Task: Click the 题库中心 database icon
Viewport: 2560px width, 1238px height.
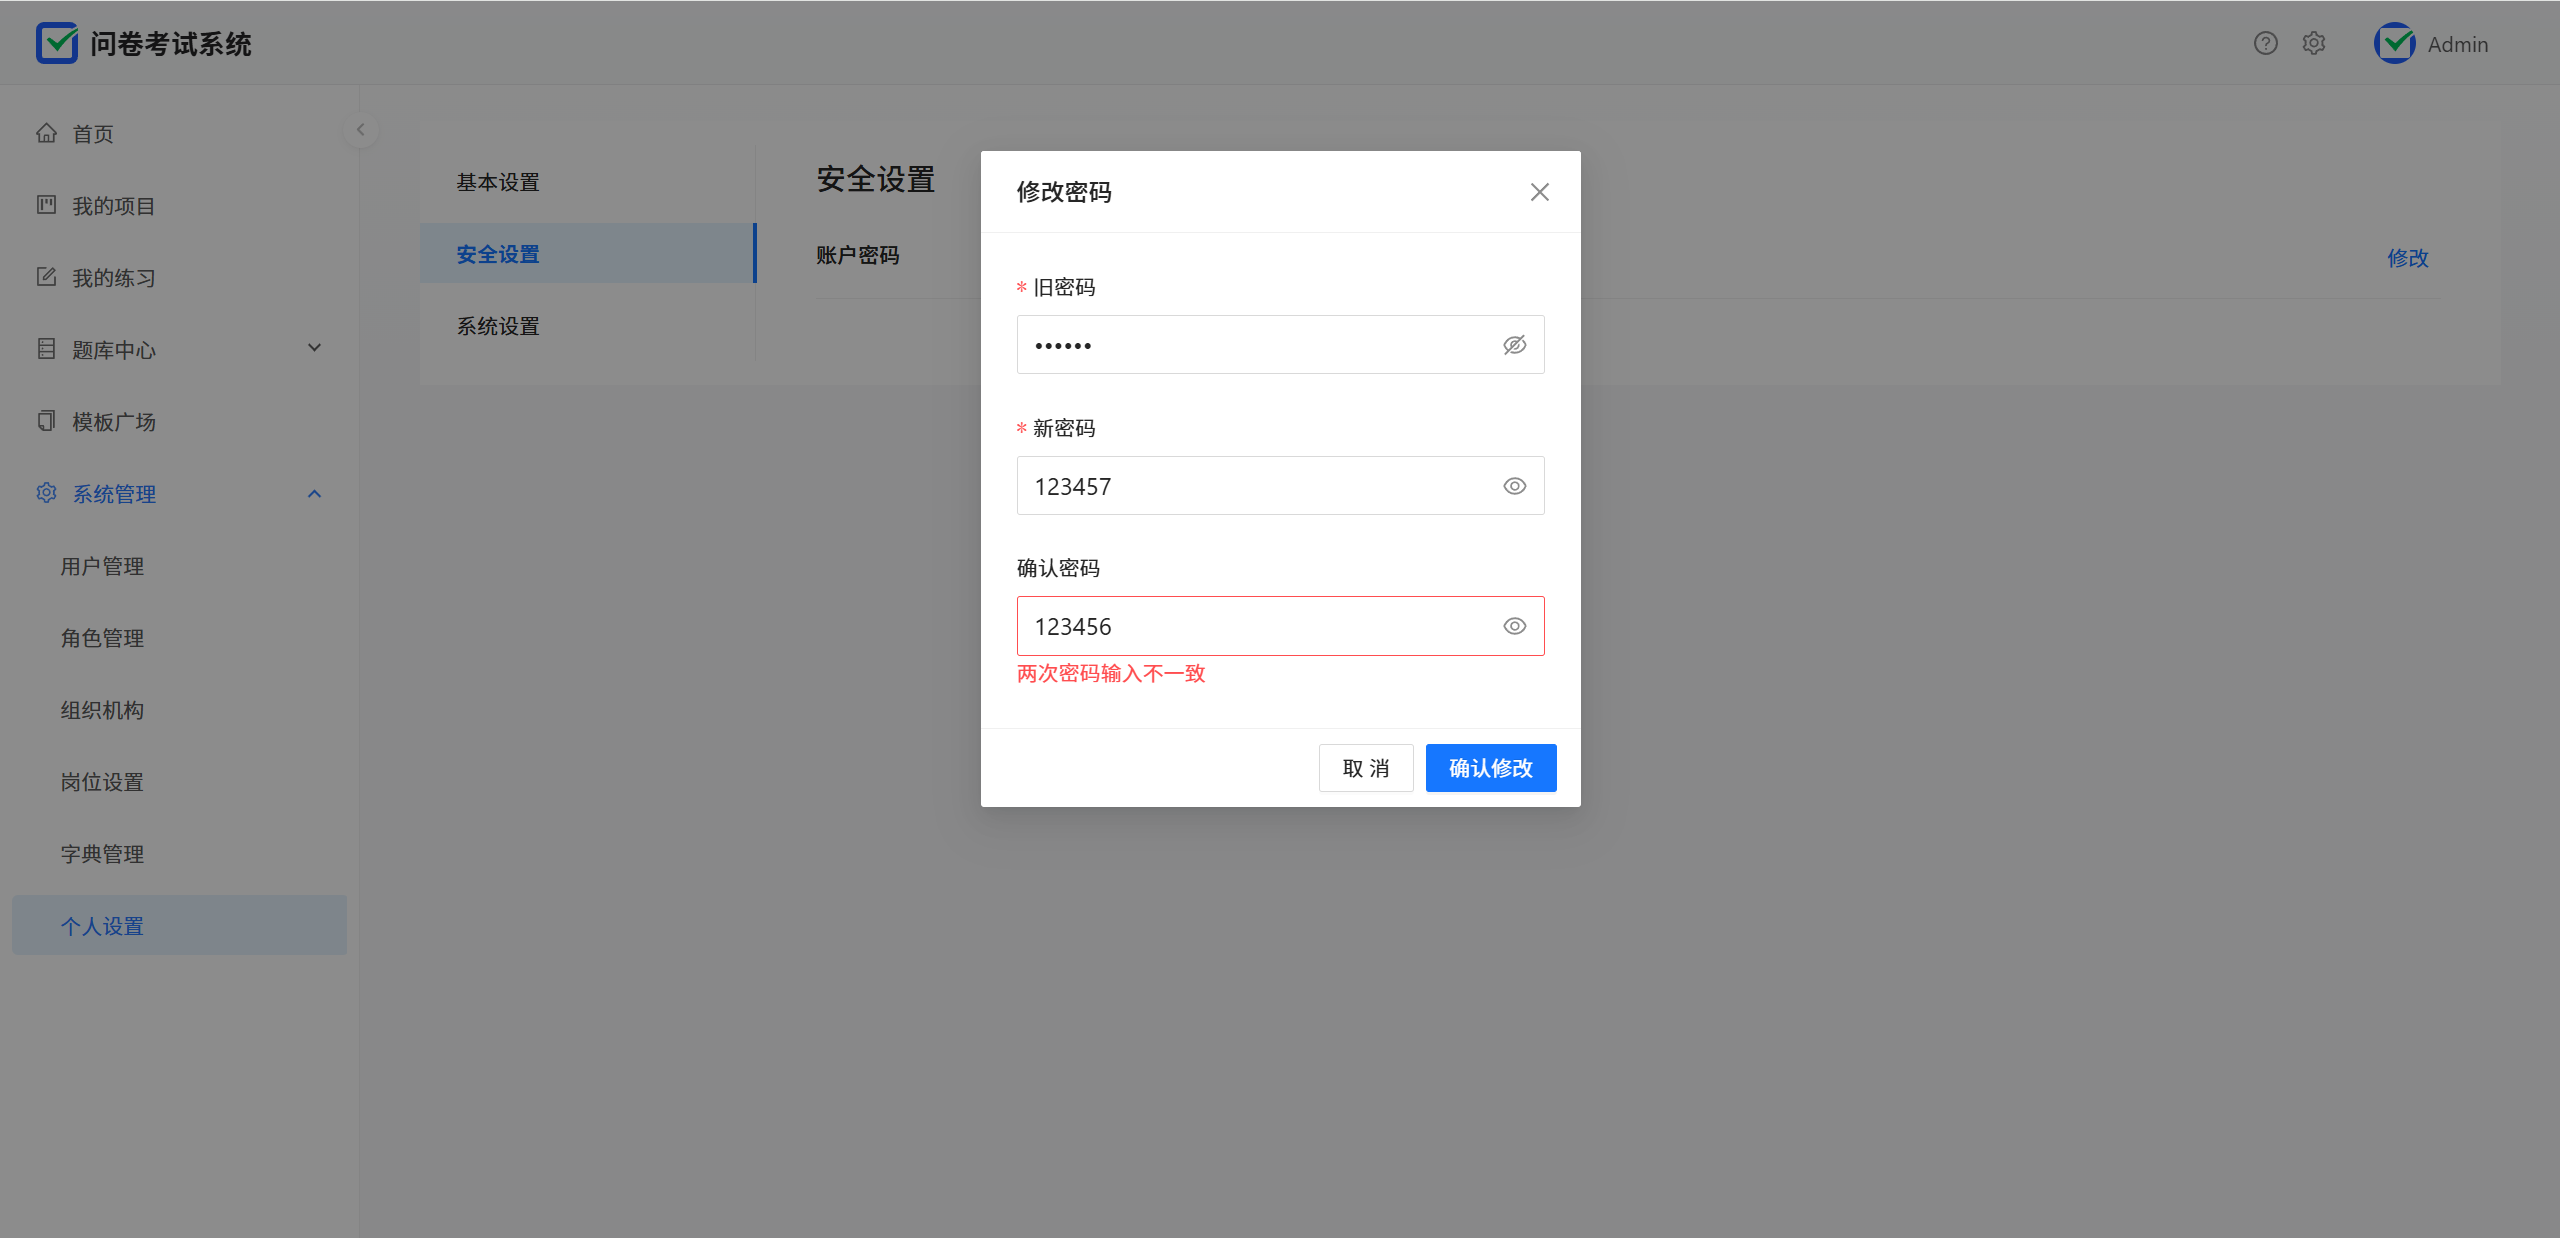Action: coord(46,349)
